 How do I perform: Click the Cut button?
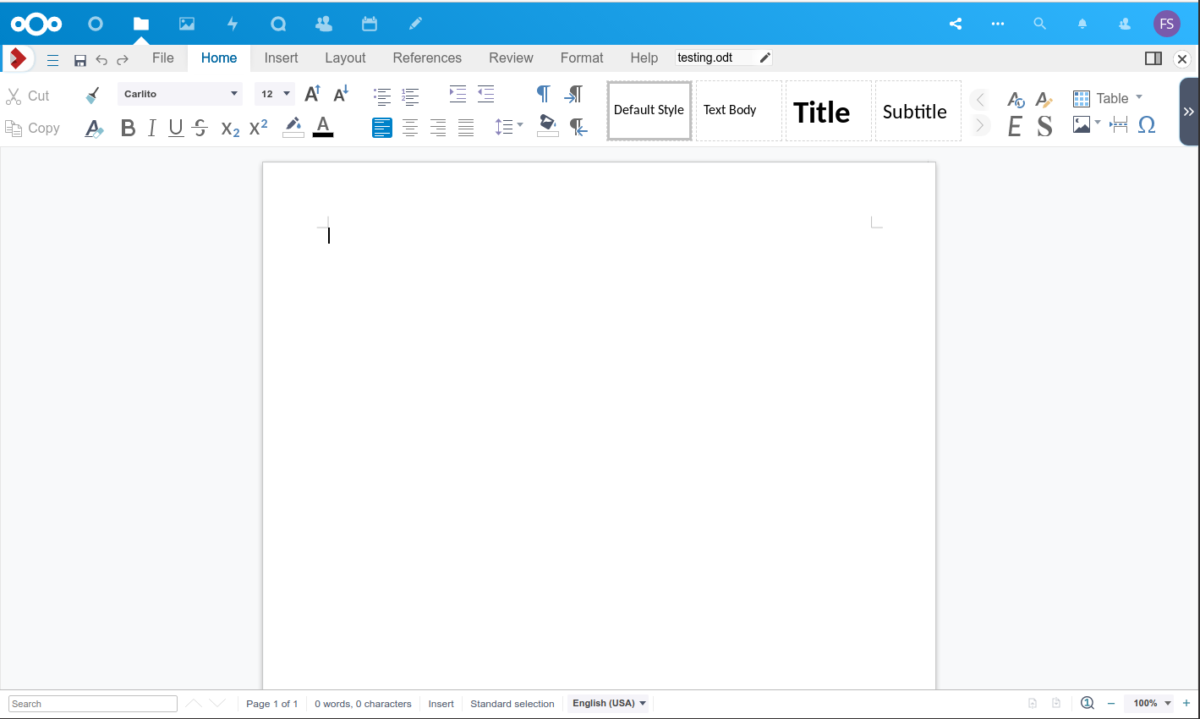coord(28,96)
